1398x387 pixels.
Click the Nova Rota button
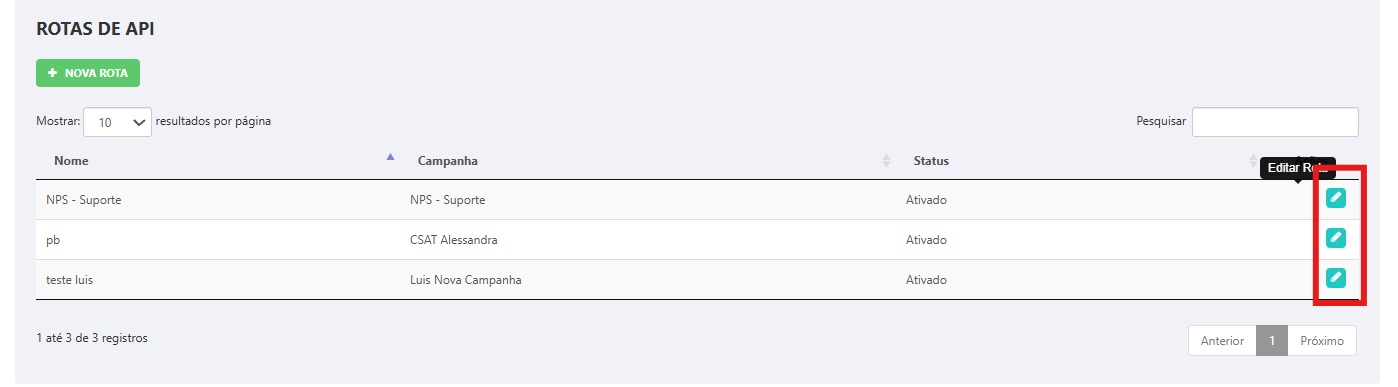pos(88,73)
